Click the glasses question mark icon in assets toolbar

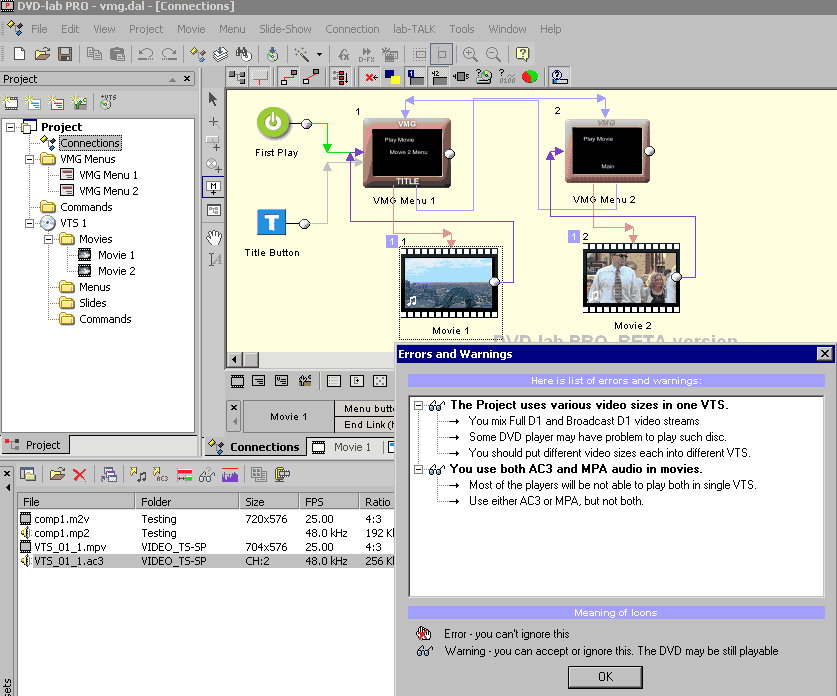coord(207,474)
